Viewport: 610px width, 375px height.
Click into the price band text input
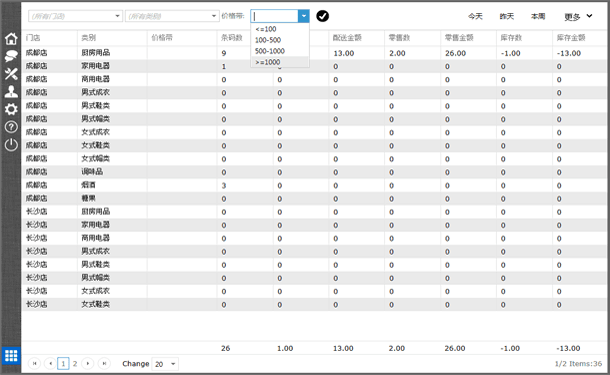pyautogui.click(x=275, y=16)
